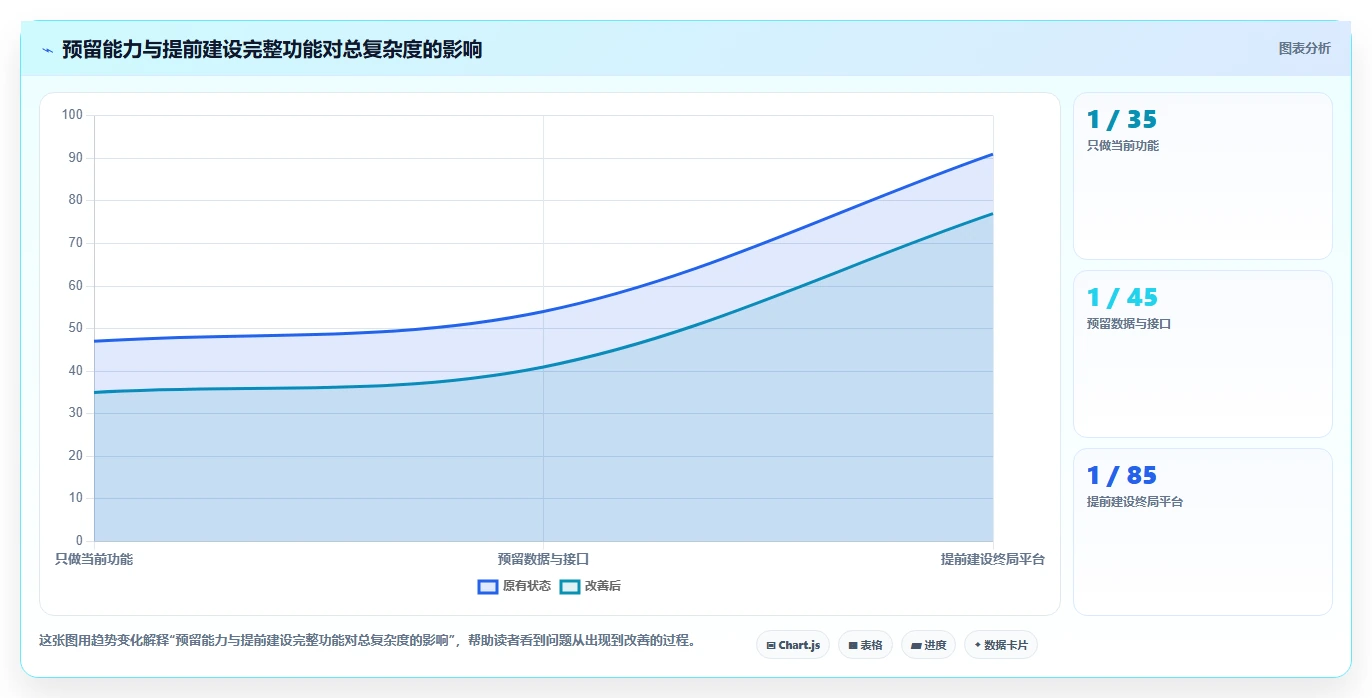
Task: Select the 进度 tag
Action: coord(928,645)
